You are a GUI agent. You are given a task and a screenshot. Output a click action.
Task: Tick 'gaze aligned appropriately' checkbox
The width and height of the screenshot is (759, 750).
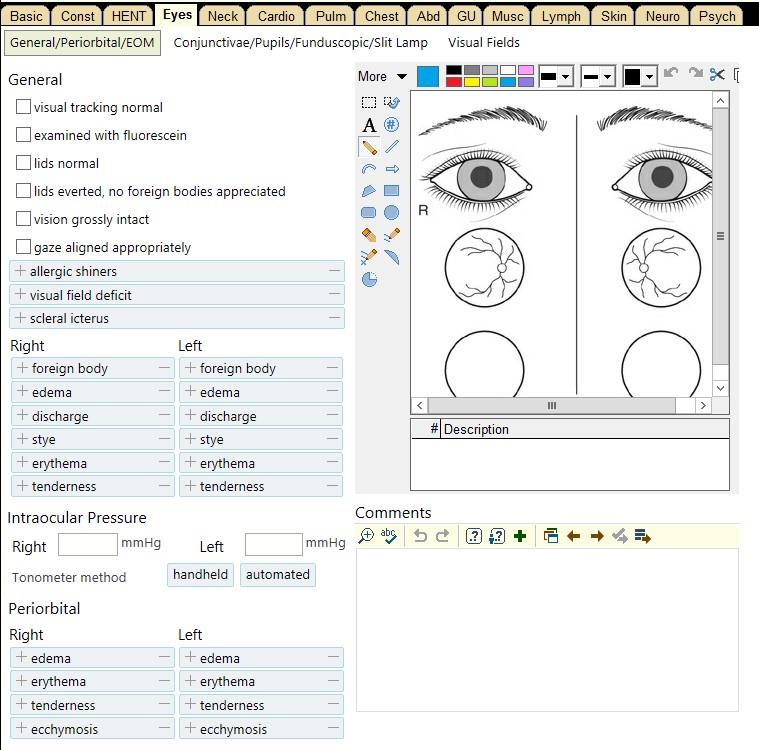[24, 247]
